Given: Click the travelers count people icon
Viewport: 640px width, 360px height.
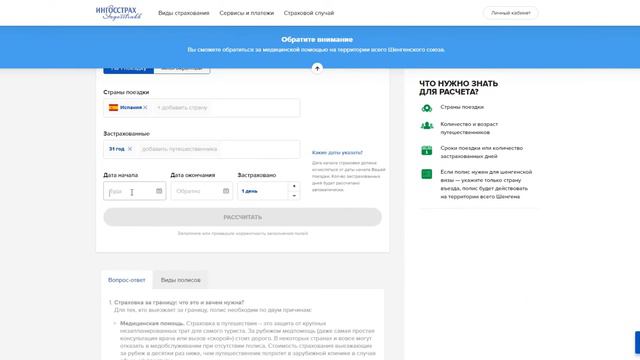Looking at the screenshot, I should (x=427, y=126).
